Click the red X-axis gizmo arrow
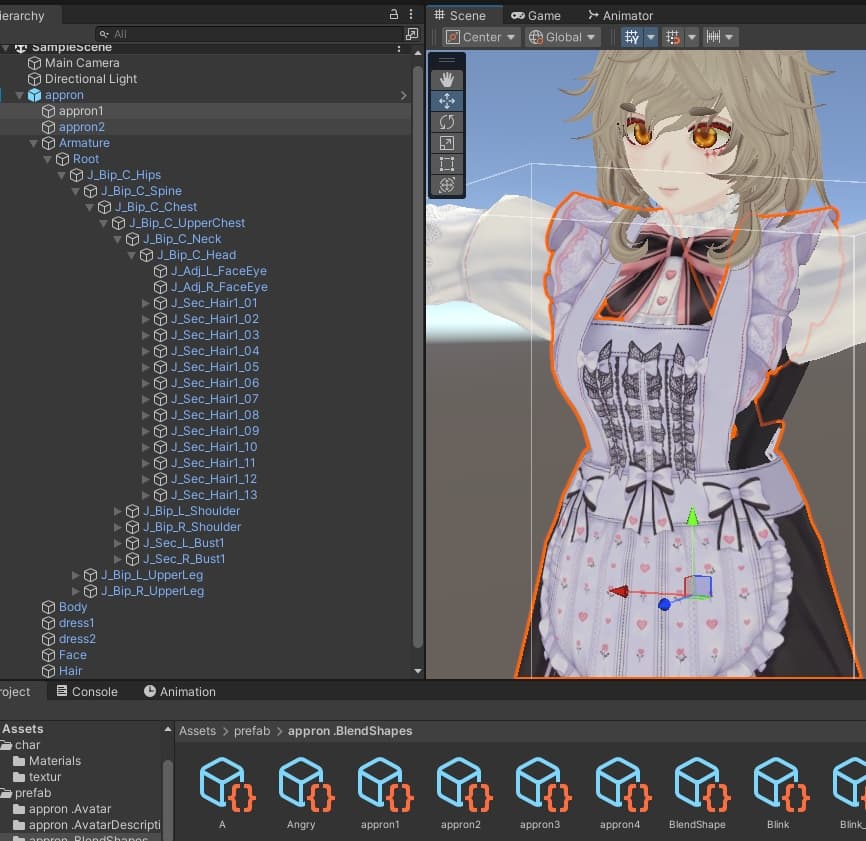 click(x=619, y=591)
